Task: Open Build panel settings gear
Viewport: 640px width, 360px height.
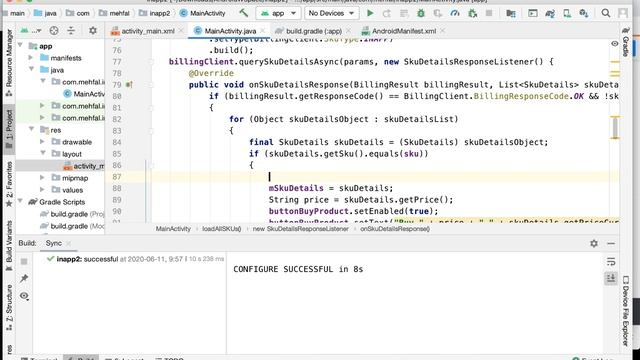Action: click(594, 244)
